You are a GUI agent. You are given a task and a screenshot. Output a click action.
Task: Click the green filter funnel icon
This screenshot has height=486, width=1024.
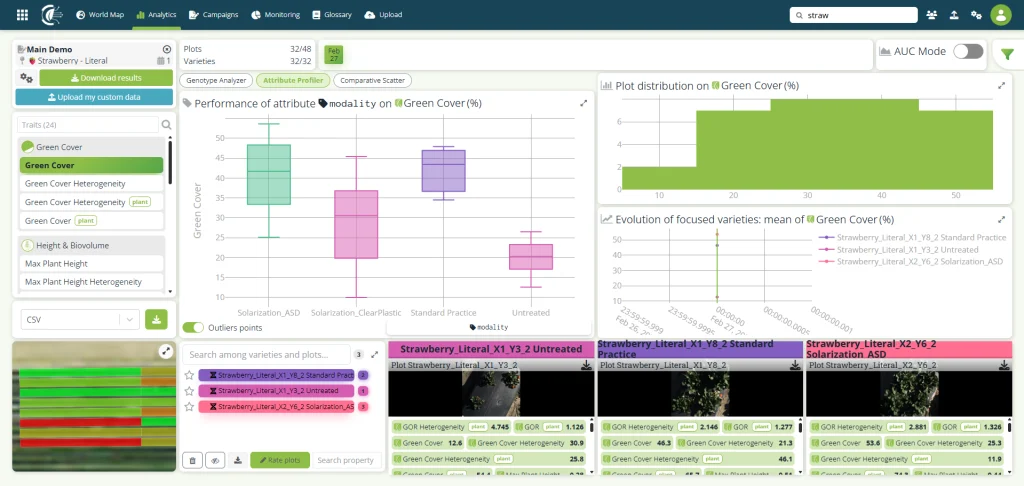[1008, 55]
